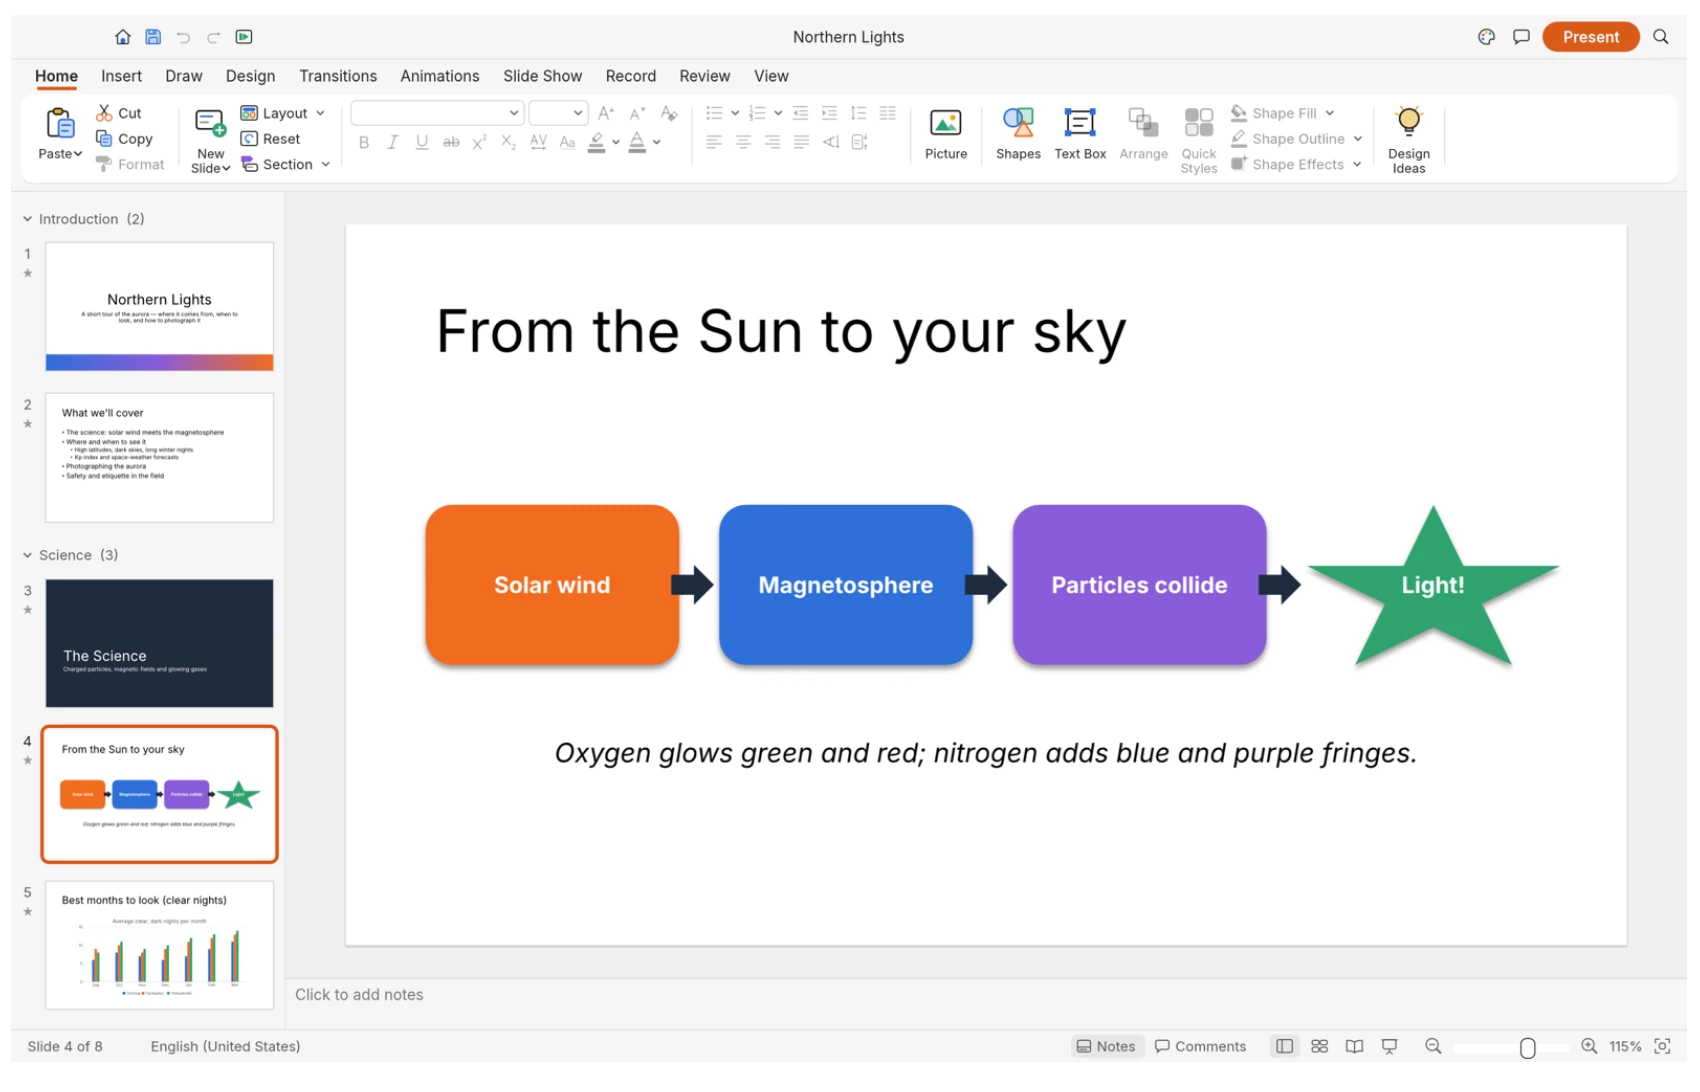Image resolution: width=1700 pixels, height=1092 pixels.
Task: Toggle subscript
Action: tap(509, 142)
